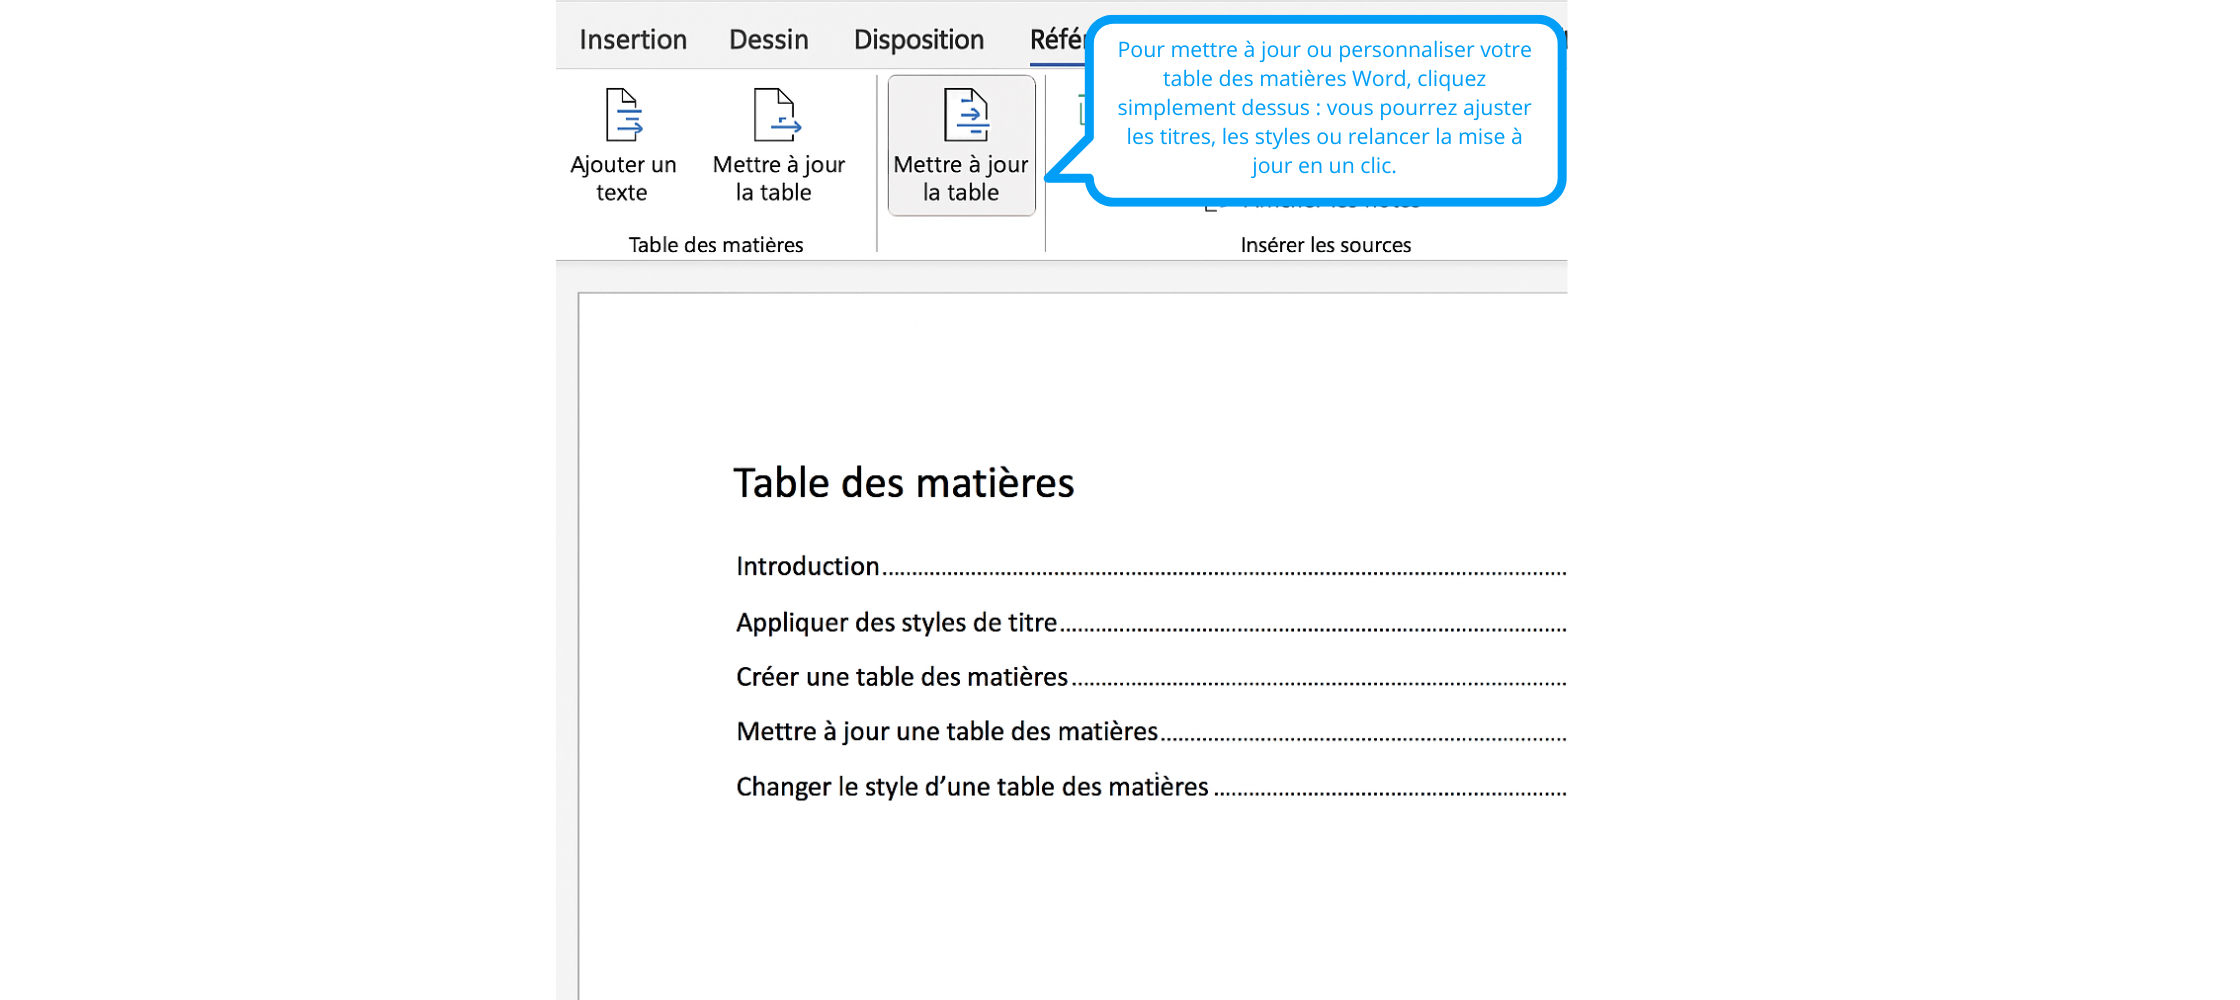
Task: Open the Insertion ribbon tab
Action: pos(633,39)
